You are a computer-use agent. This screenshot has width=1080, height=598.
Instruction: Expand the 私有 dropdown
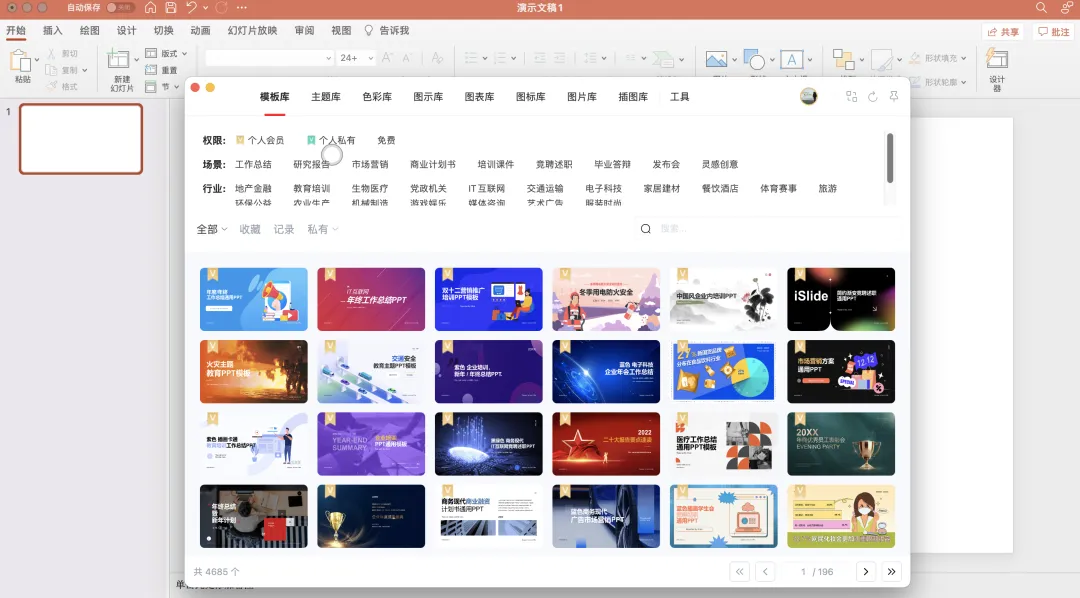tap(322, 229)
